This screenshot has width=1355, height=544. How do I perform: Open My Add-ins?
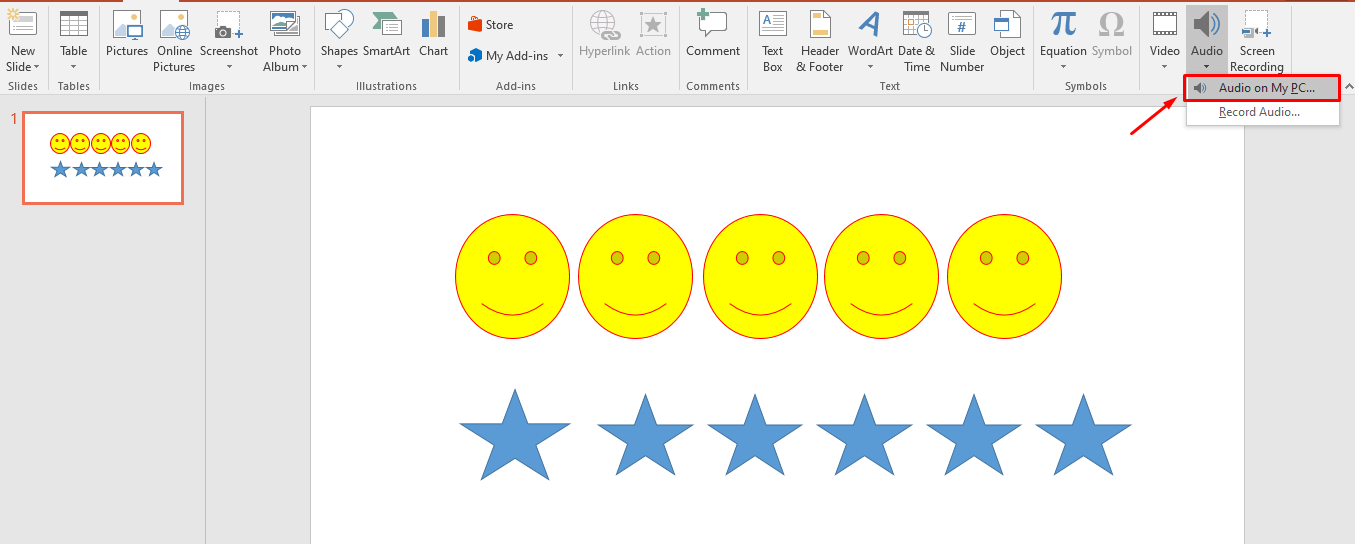click(508, 56)
